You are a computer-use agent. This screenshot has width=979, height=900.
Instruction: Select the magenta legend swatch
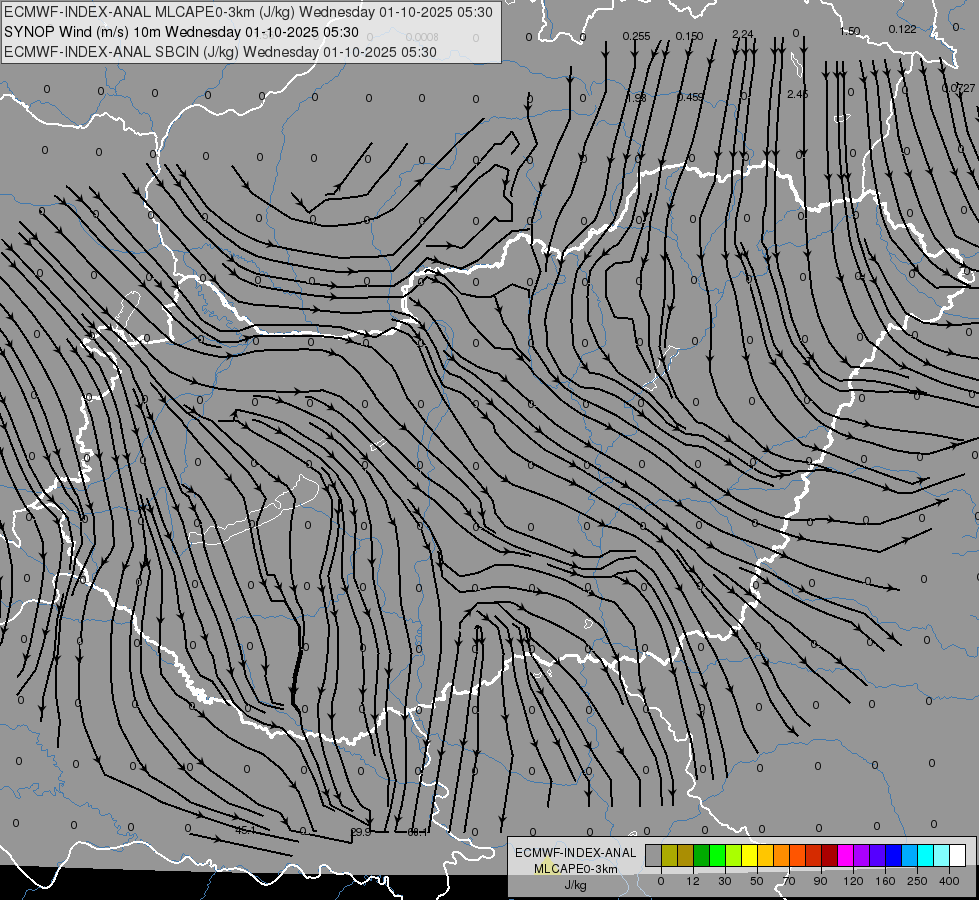[x=845, y=855]
